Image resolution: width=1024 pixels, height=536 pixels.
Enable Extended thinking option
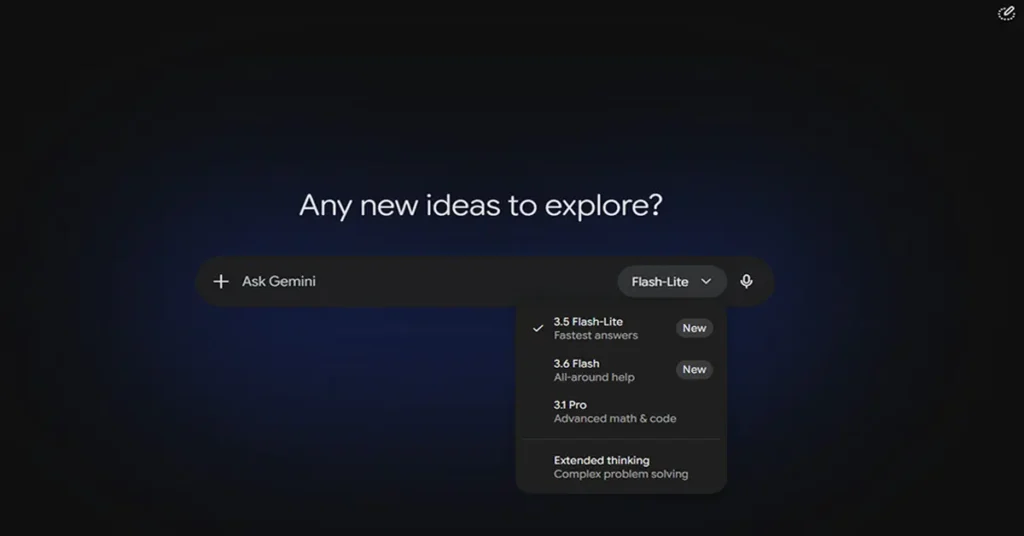[x=621, y=467]
